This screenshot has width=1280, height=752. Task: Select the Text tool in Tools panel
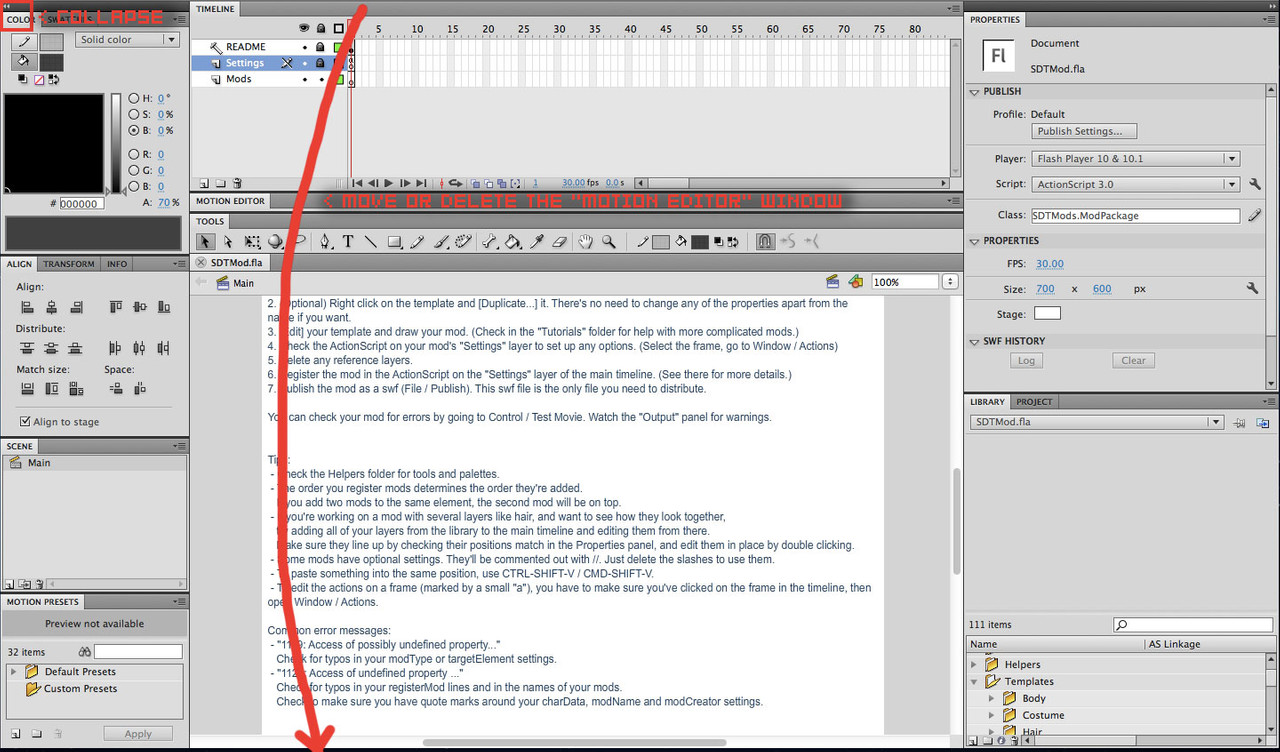click(348, 241)
